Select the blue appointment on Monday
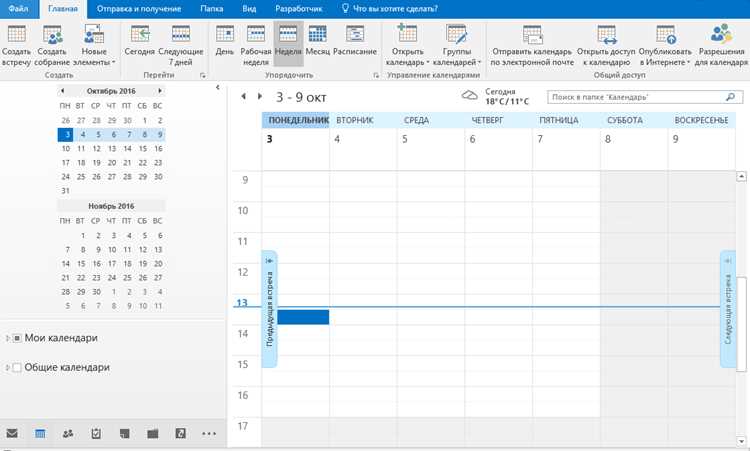Viewport: 750px width, 451px height. (303, 317)
